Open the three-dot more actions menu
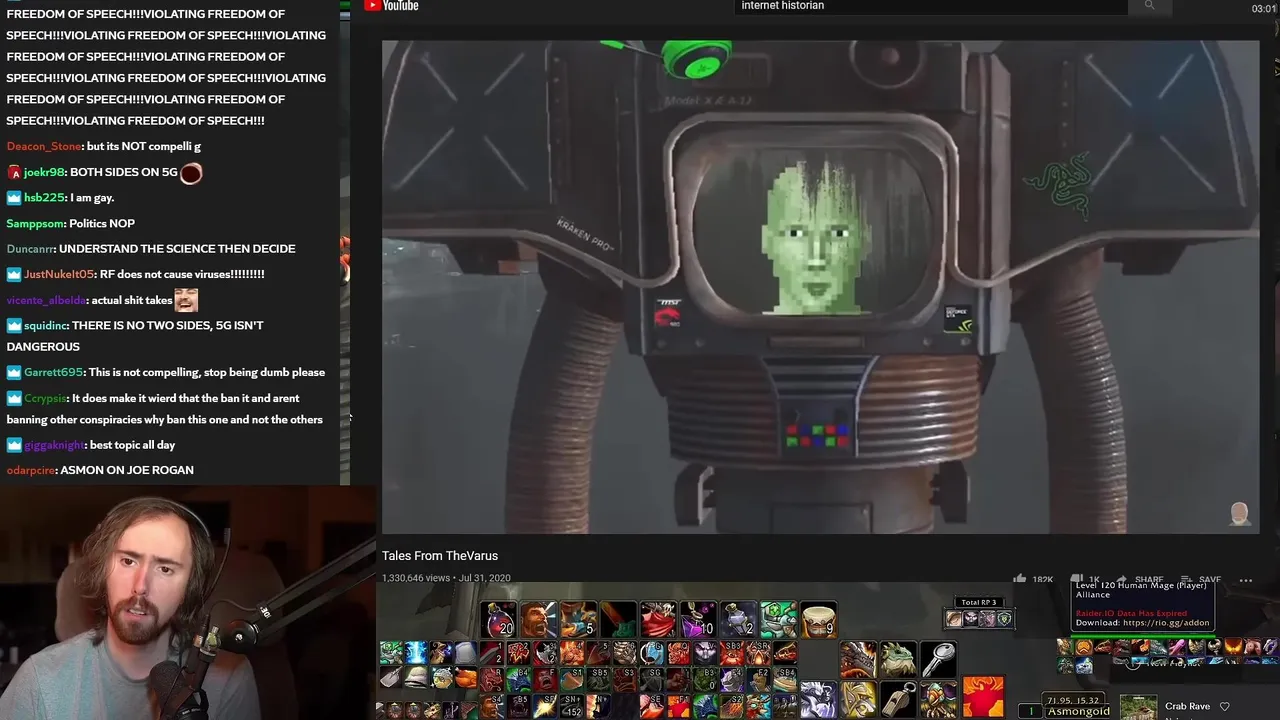 tap(1246, 579)
